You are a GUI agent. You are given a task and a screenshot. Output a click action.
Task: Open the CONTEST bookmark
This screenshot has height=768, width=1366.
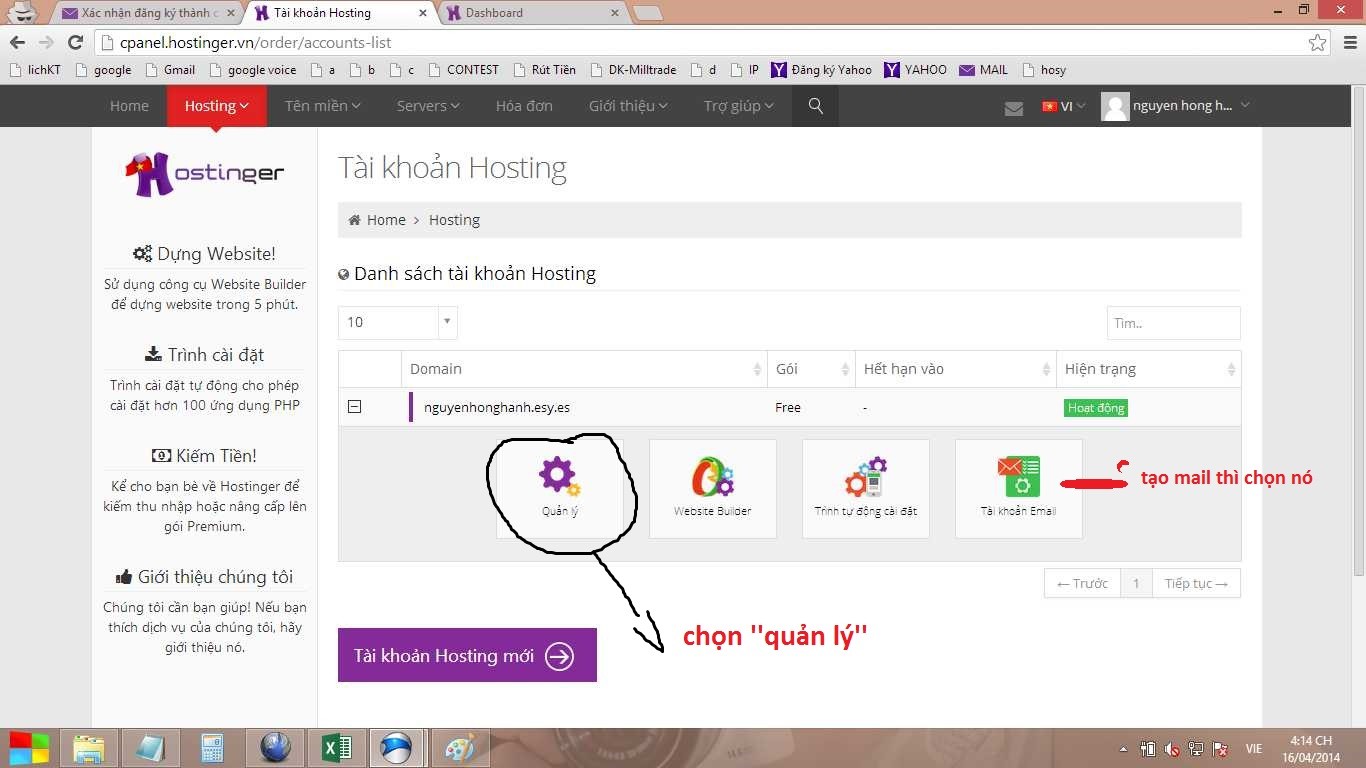point(463,70)
